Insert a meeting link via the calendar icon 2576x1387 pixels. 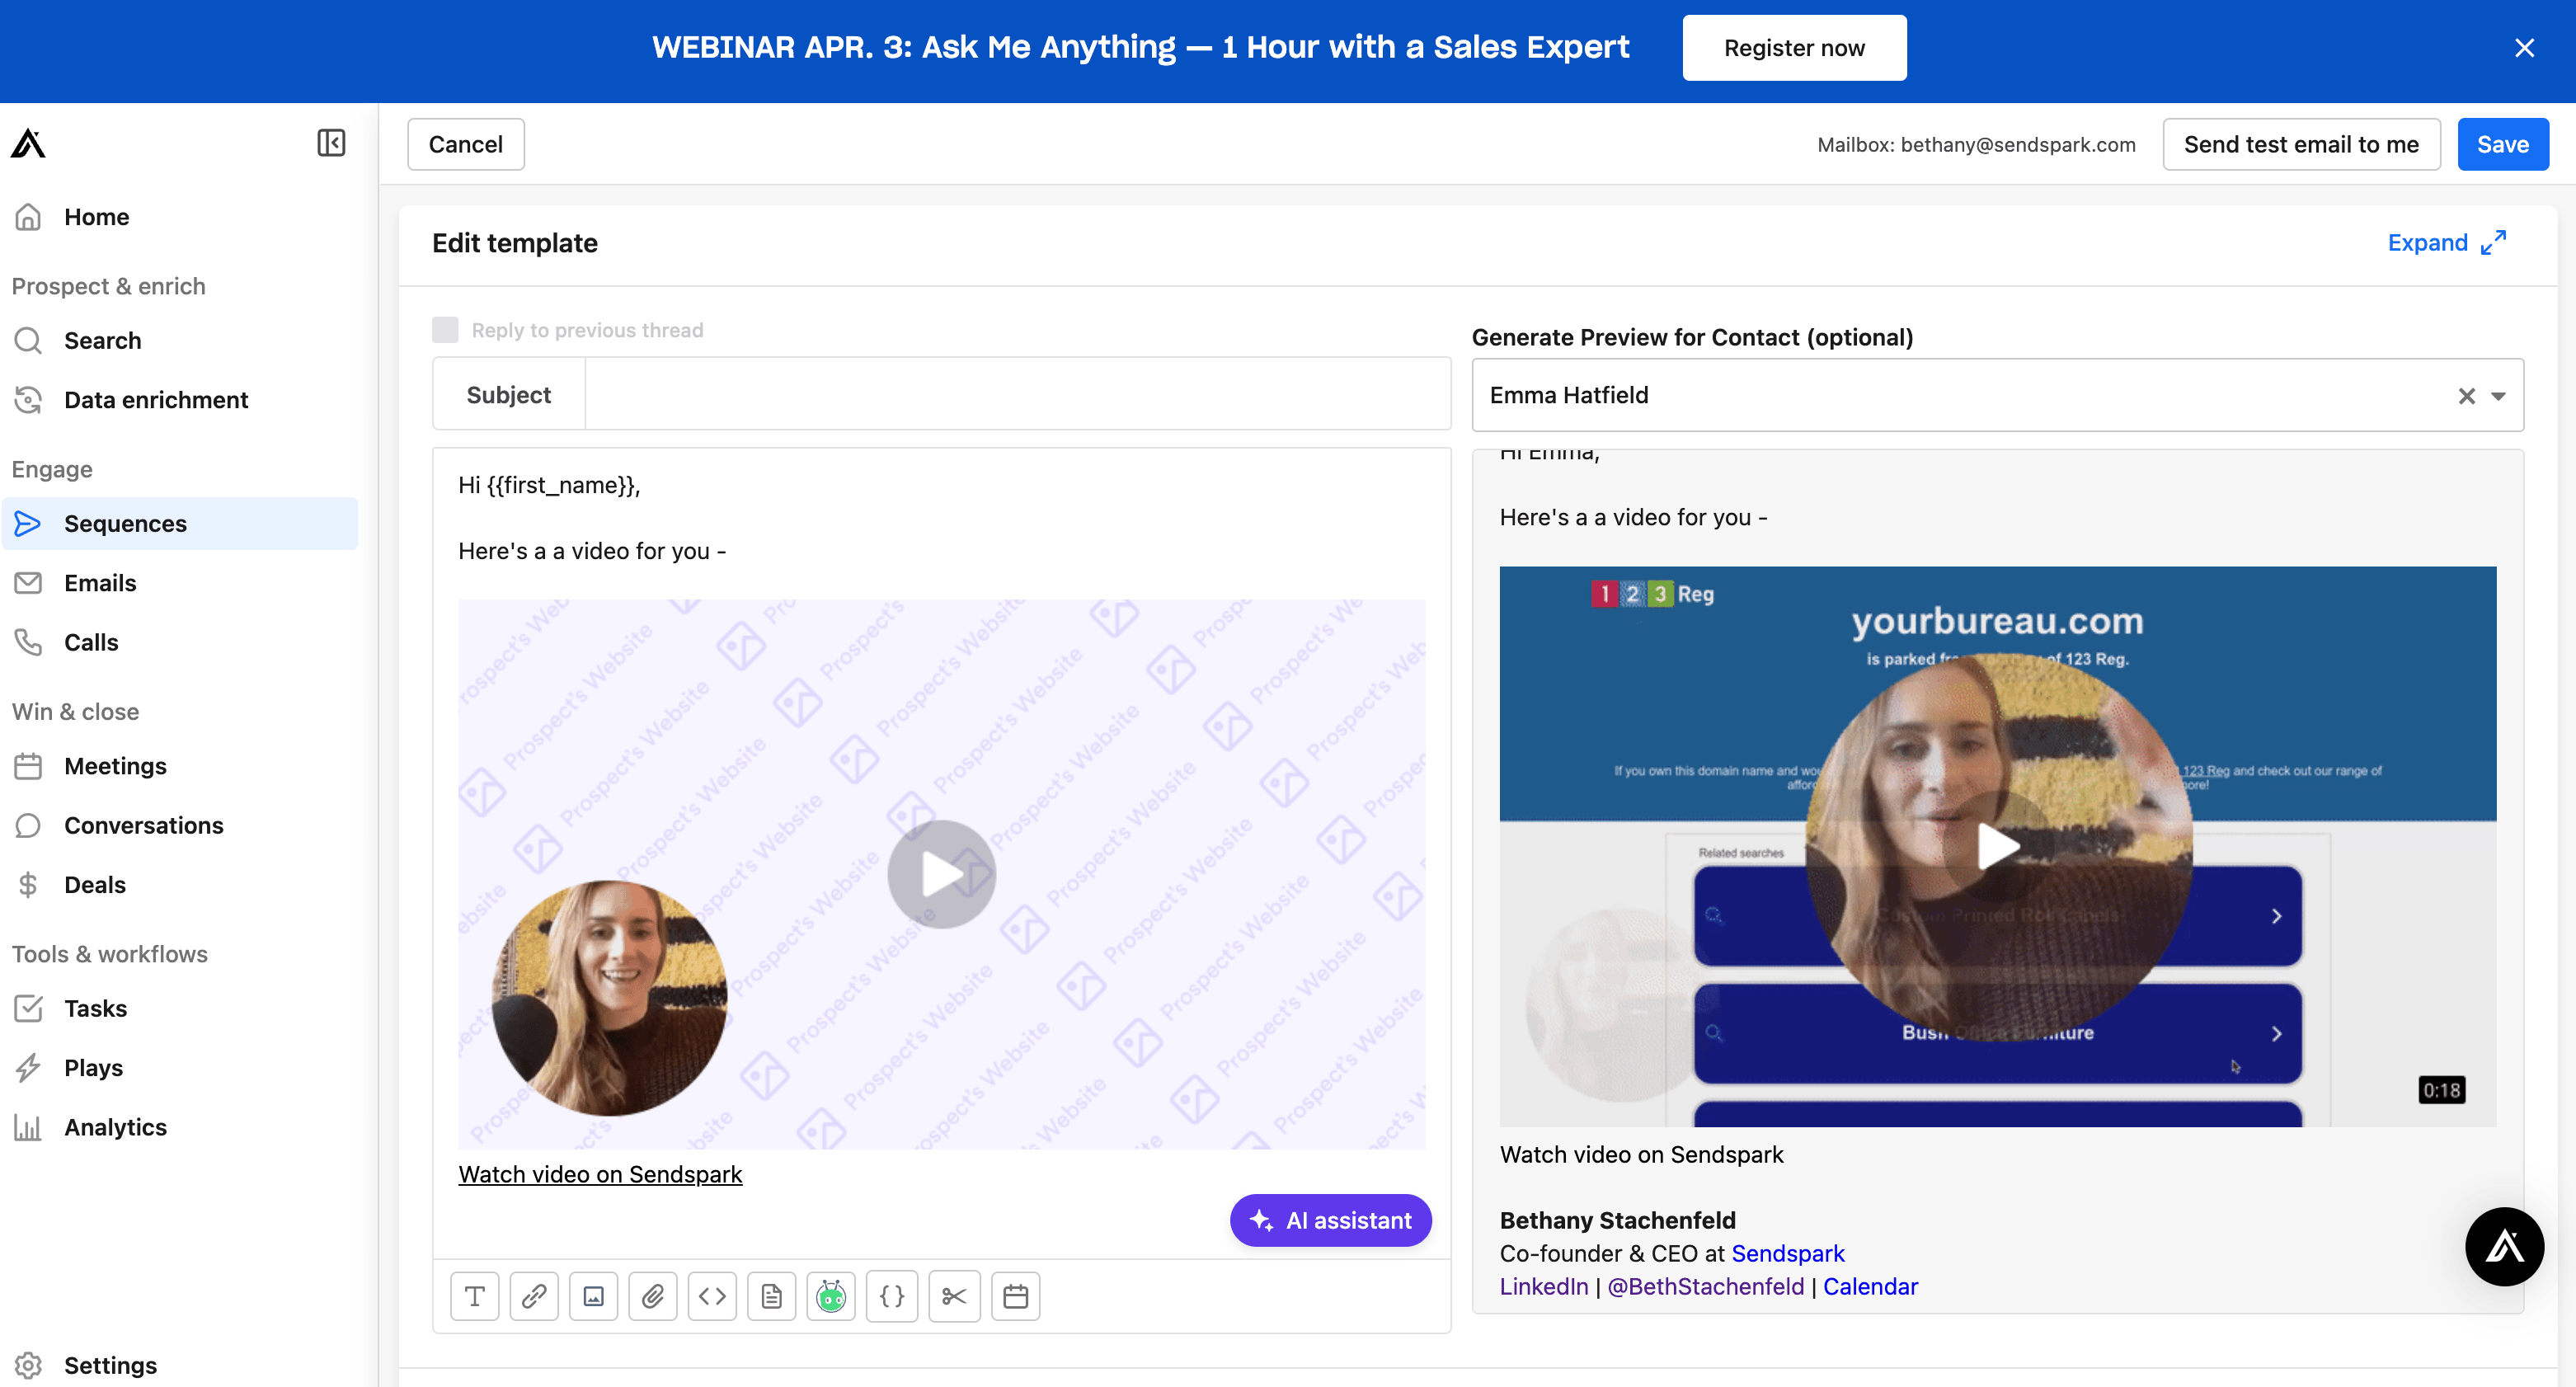click(x=1016, y=1296)
